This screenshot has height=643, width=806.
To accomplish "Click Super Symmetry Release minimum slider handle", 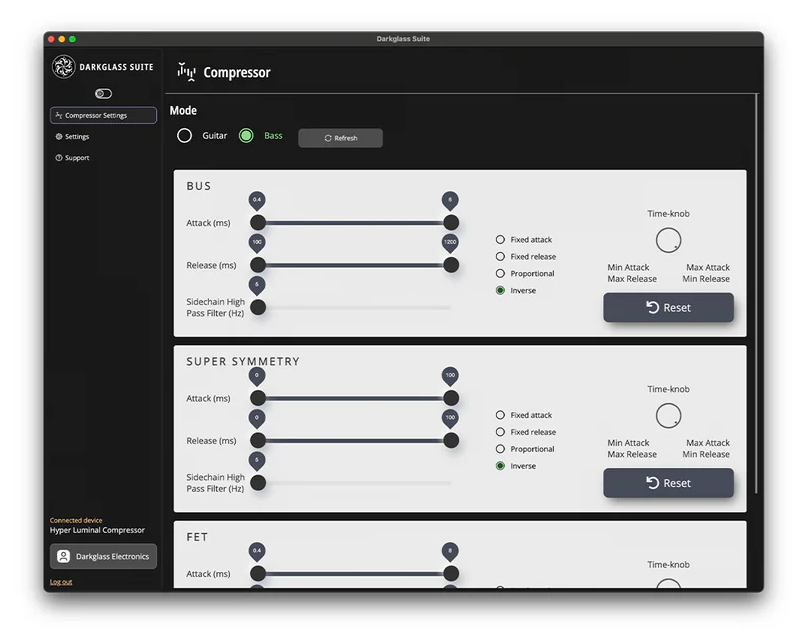I will tap(258, 440).
